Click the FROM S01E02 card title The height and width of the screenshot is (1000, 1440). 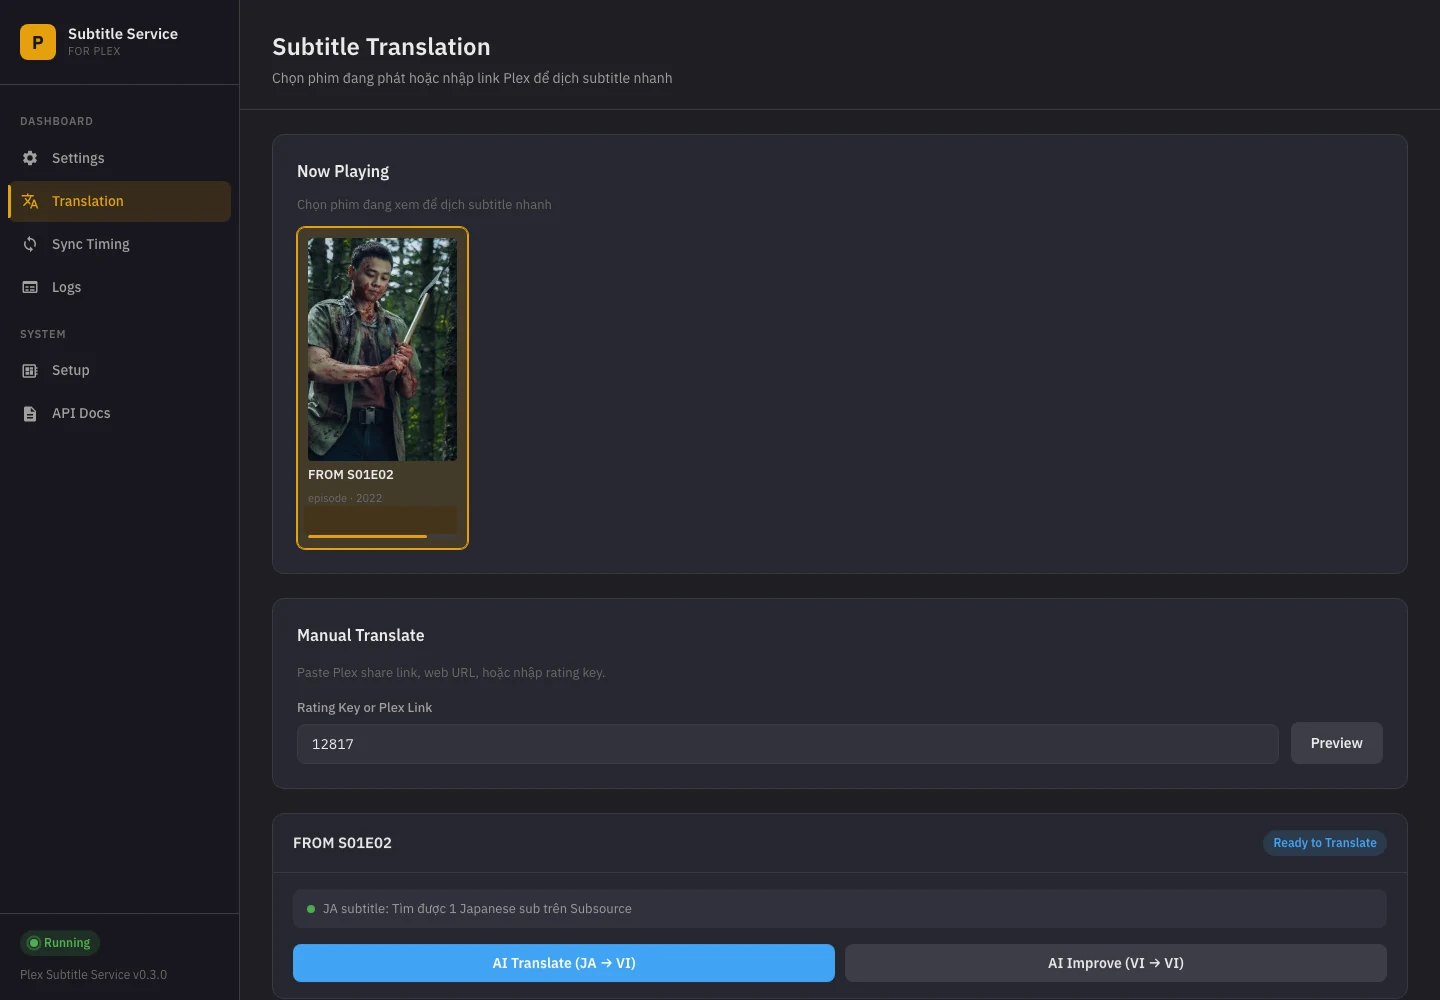pos(351,475)
